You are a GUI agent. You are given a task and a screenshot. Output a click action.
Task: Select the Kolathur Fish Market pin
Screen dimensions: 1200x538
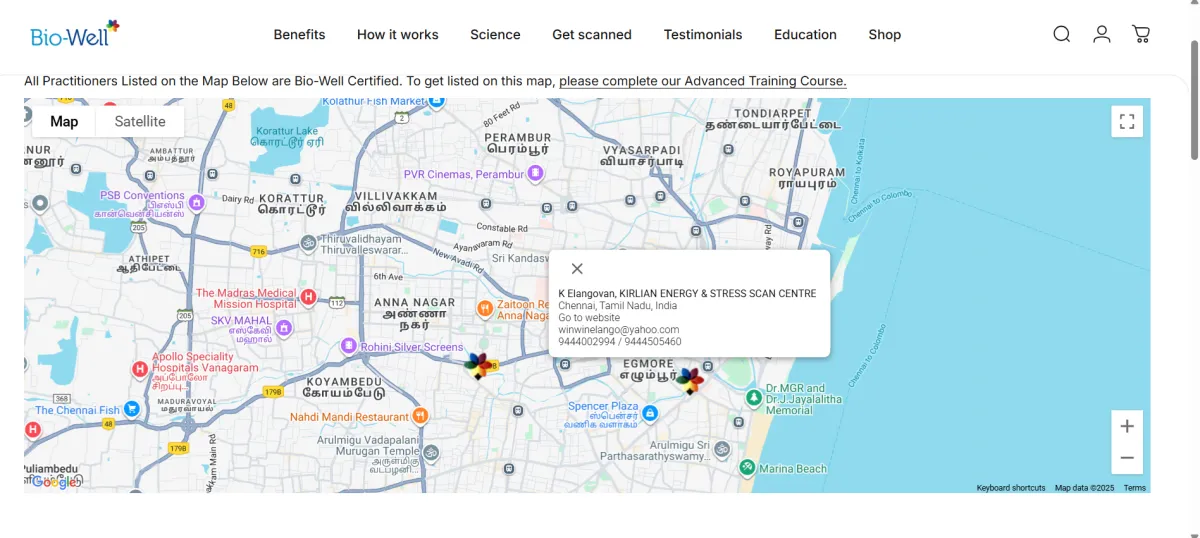pyautogui.click(x=436, y=102)
